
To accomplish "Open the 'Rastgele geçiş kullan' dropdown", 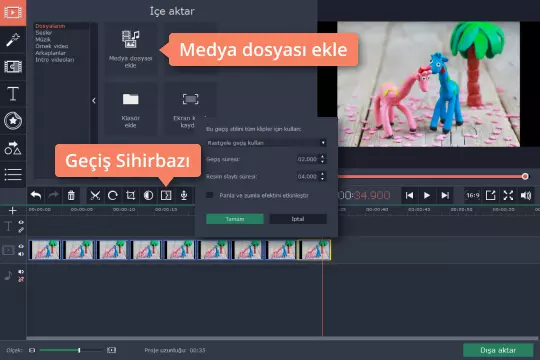I will (x=266, y=143).
